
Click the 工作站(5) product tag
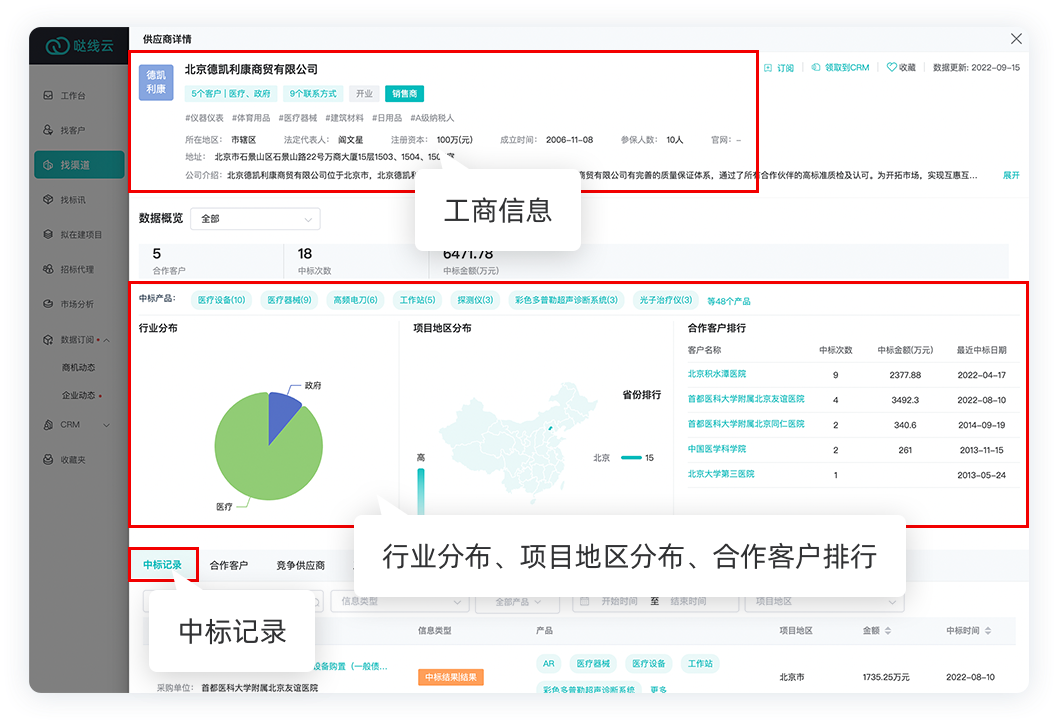click(417, 300)
